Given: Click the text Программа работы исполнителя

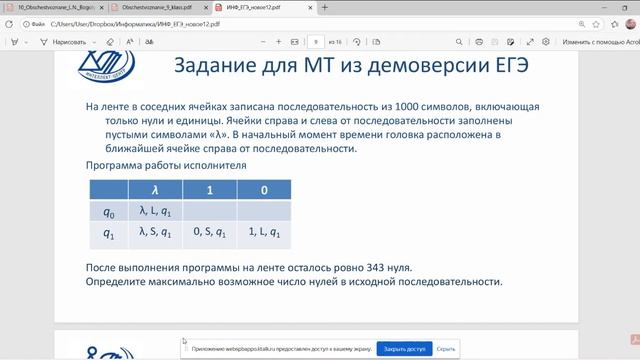Looking at the screenshot, I should click(166, 165).
